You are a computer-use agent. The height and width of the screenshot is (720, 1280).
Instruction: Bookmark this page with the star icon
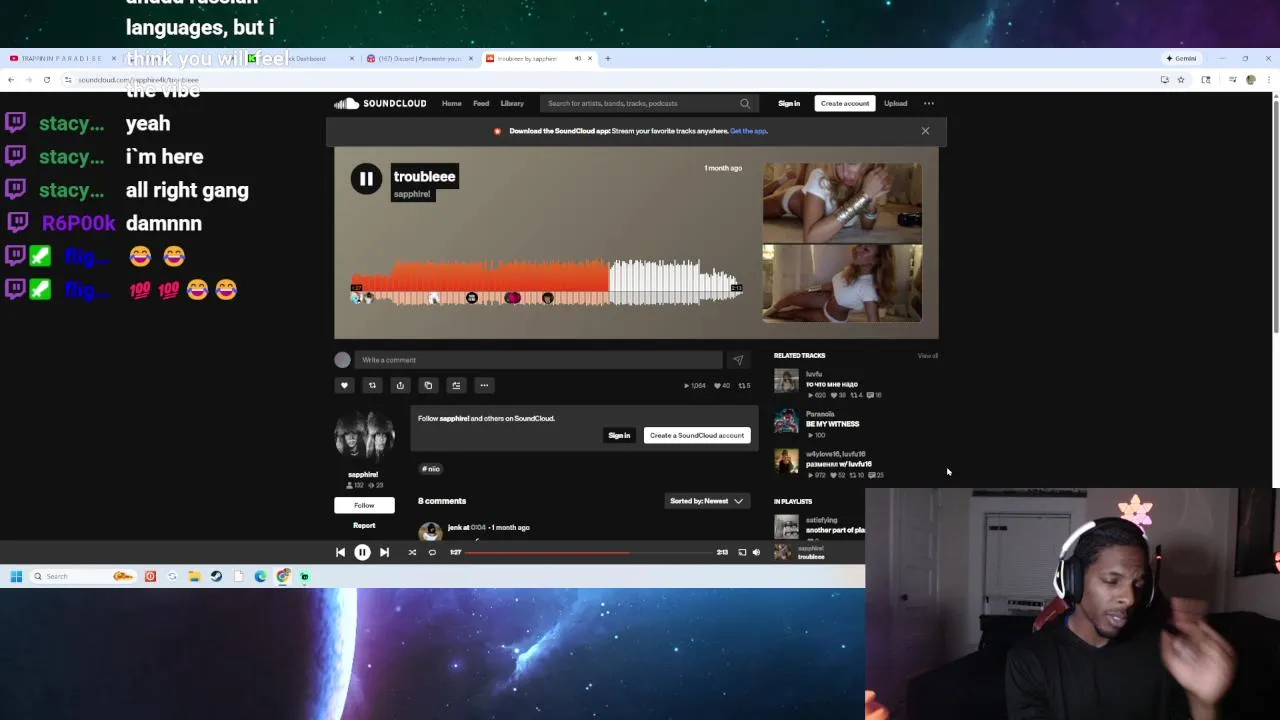pyautogui.click(x=1180, y=79)
